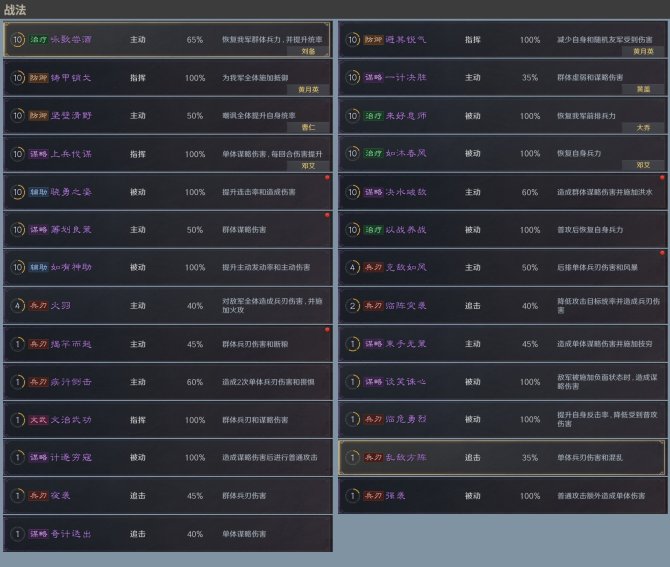Click the 刘备 owner label
The image size is (670, 567).
pyautogui.click(x=308, y=50)
